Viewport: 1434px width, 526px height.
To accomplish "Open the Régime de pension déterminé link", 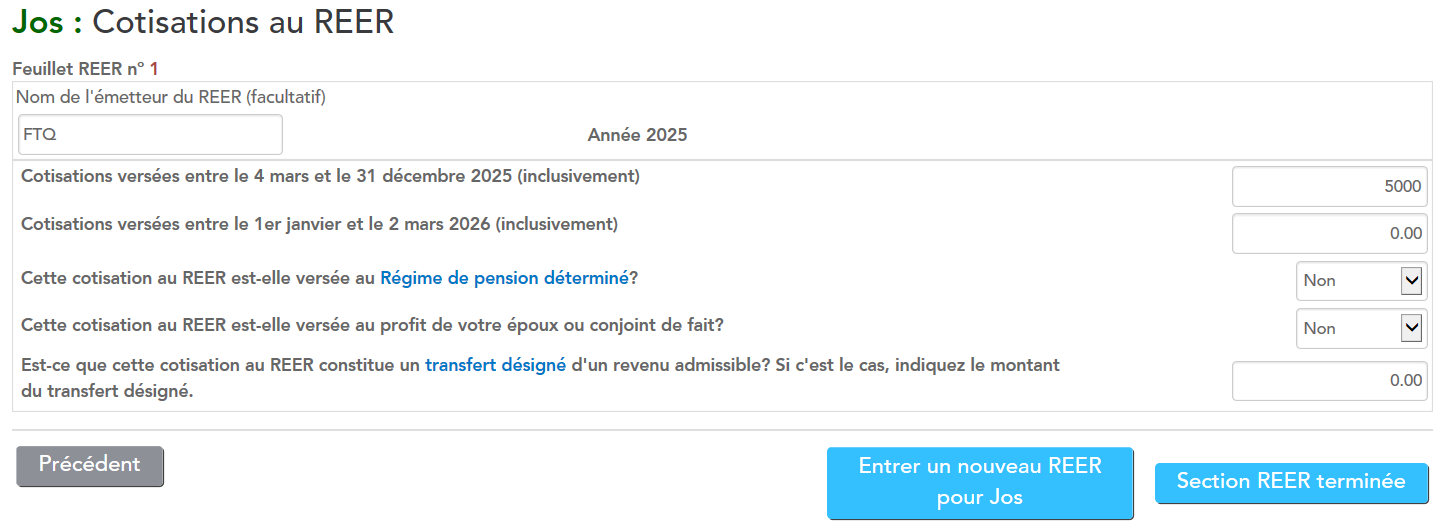I will pos(504,278).
